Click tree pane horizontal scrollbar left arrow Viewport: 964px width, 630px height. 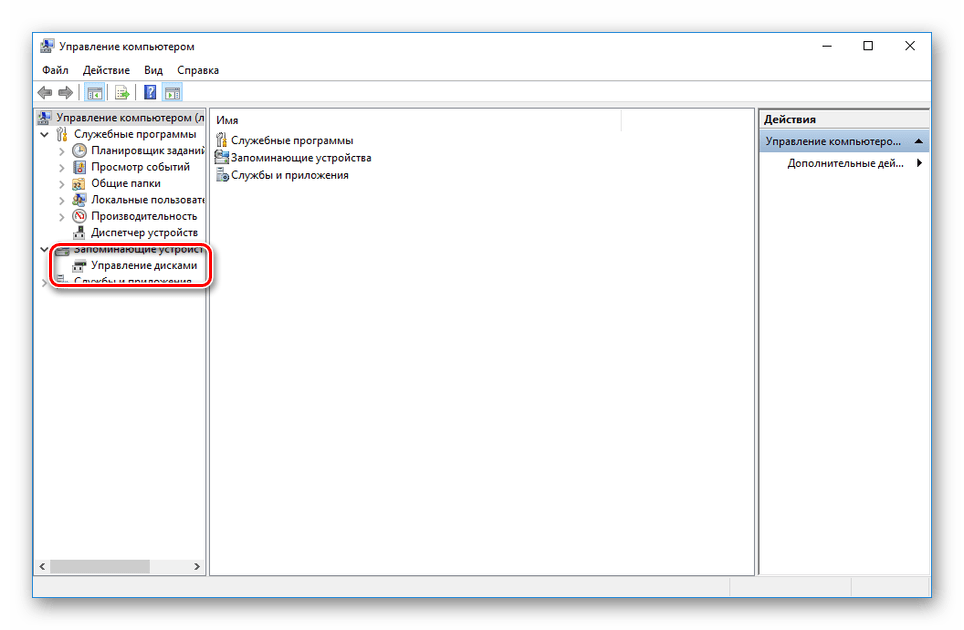point(42,567)
